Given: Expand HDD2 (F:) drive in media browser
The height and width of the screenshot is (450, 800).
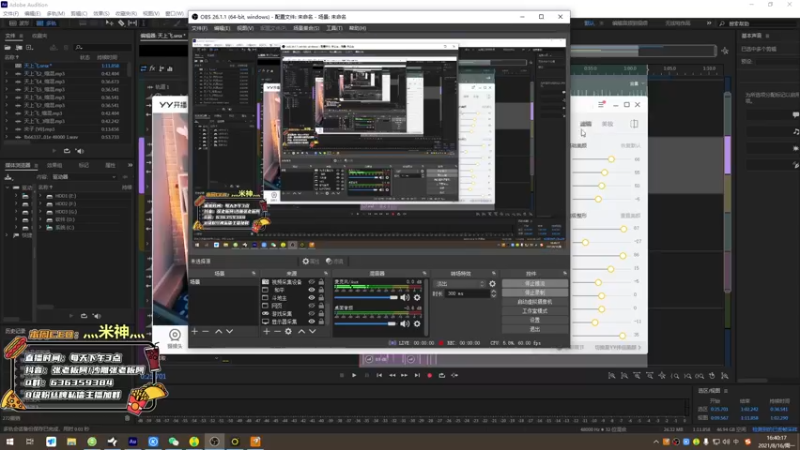Looking at the screenshot, I should [x=41, y=204].
